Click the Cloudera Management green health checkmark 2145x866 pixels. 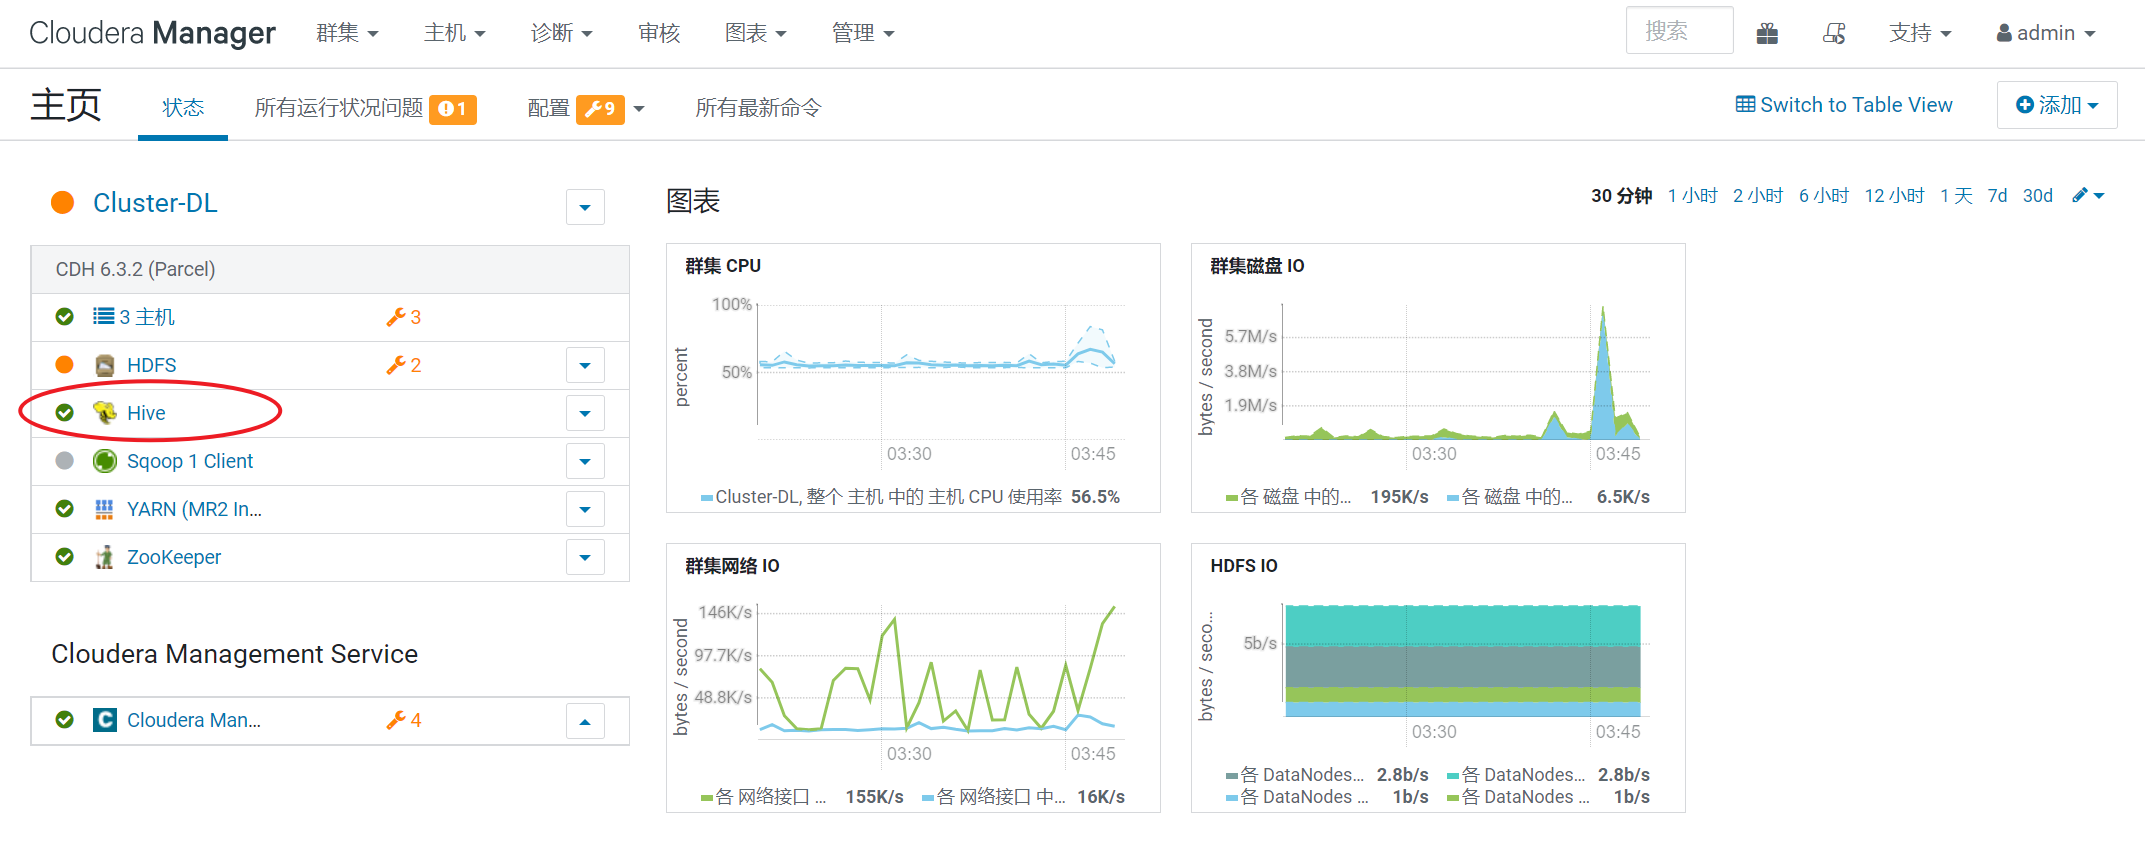point(65,720)
